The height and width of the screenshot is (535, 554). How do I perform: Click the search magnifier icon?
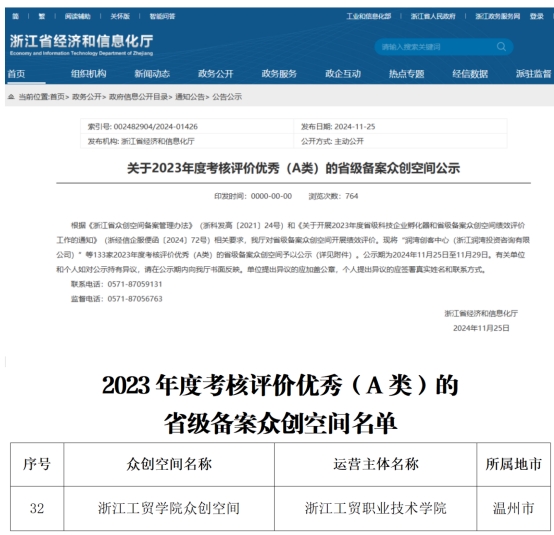click(x=501, y=47)
